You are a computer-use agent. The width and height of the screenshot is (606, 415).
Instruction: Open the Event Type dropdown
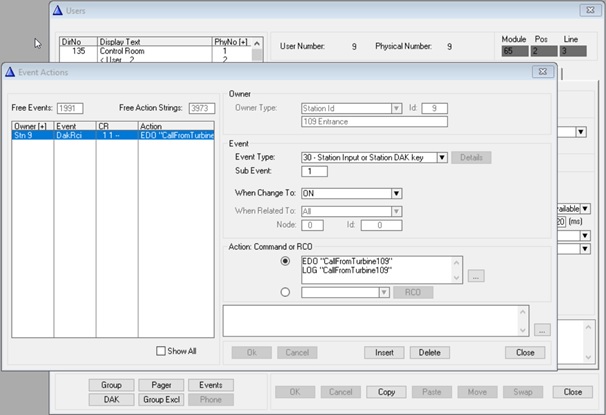(x=441, y=157)
